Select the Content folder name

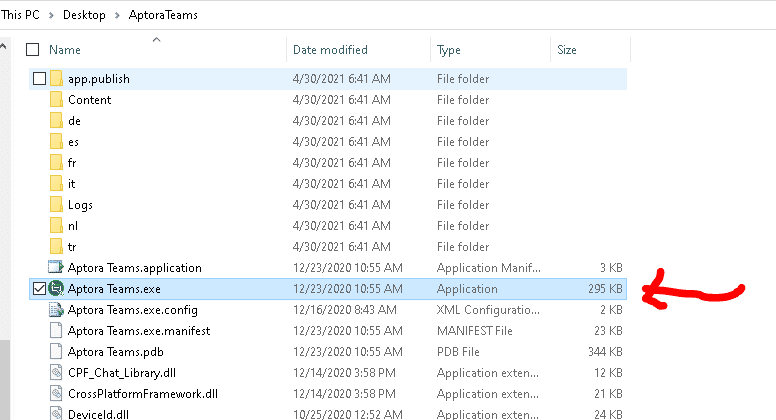(90, 99)
